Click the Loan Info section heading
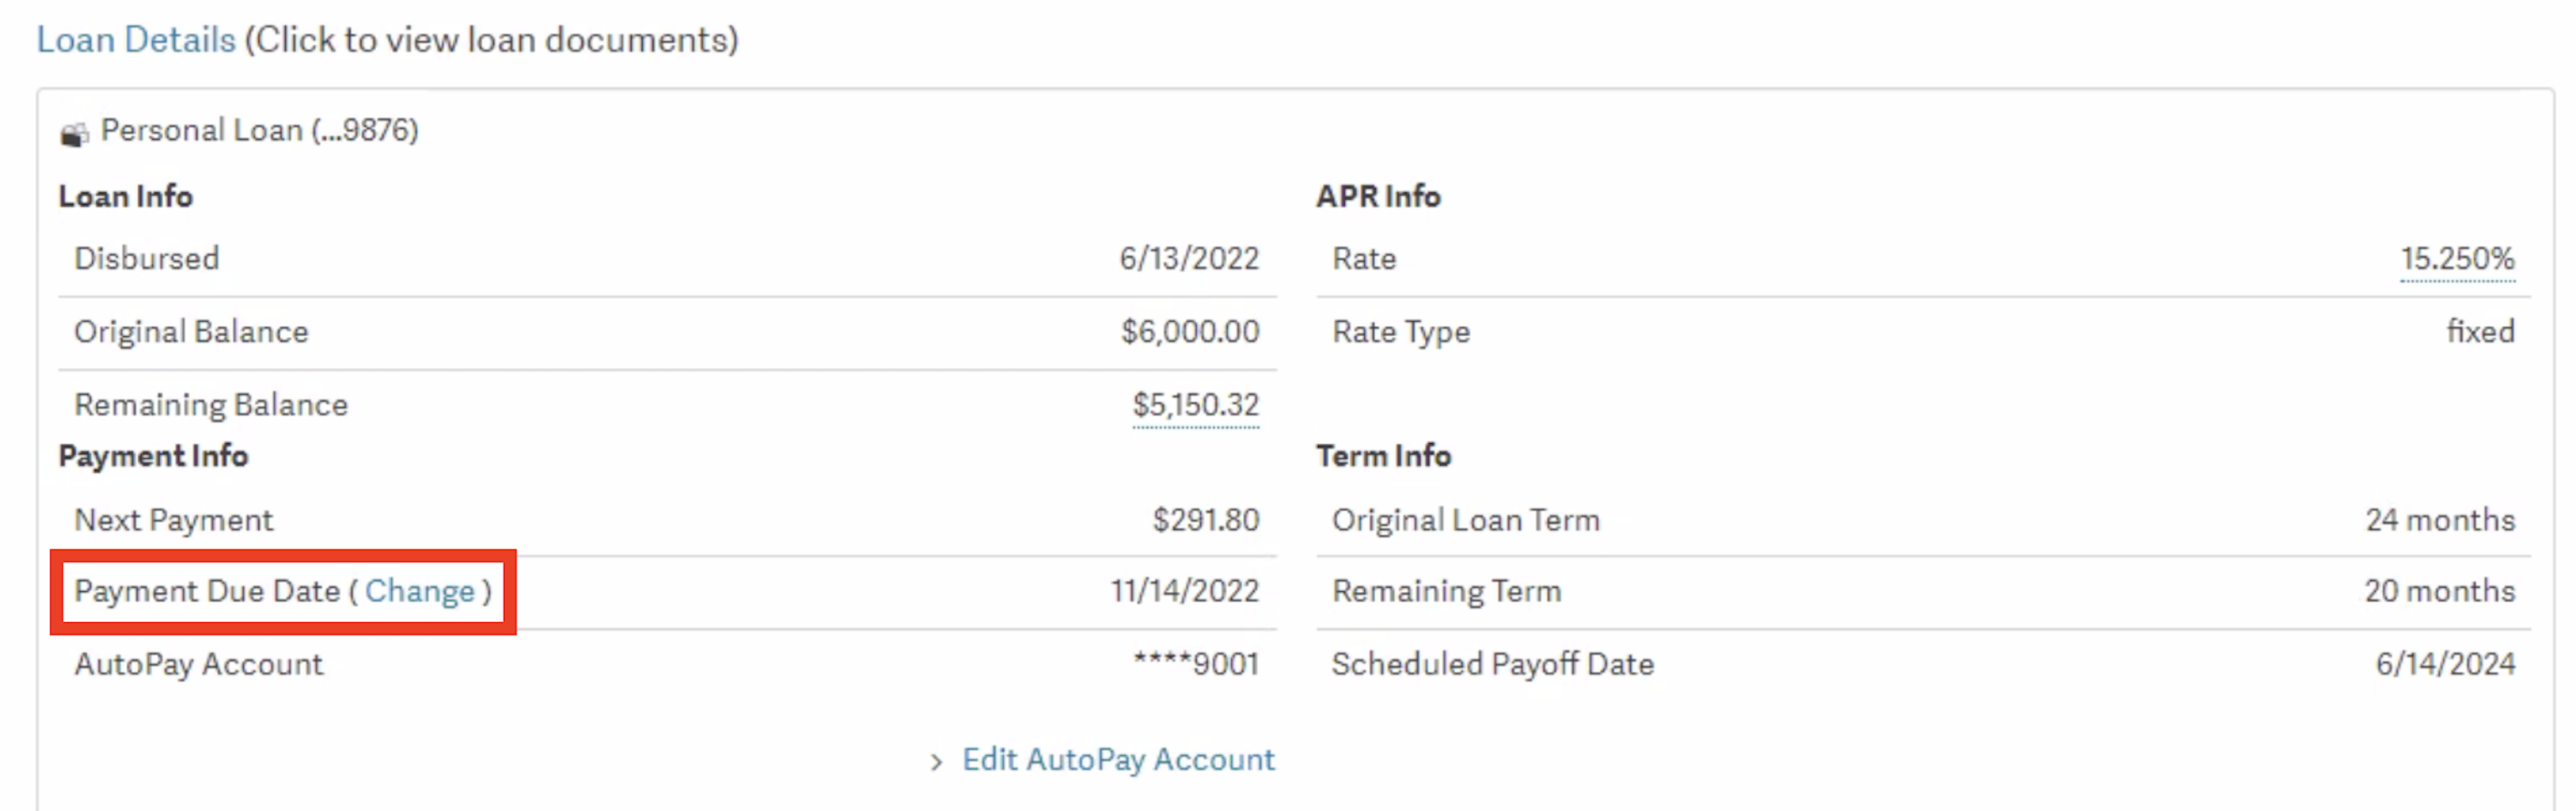 (126, 196)
